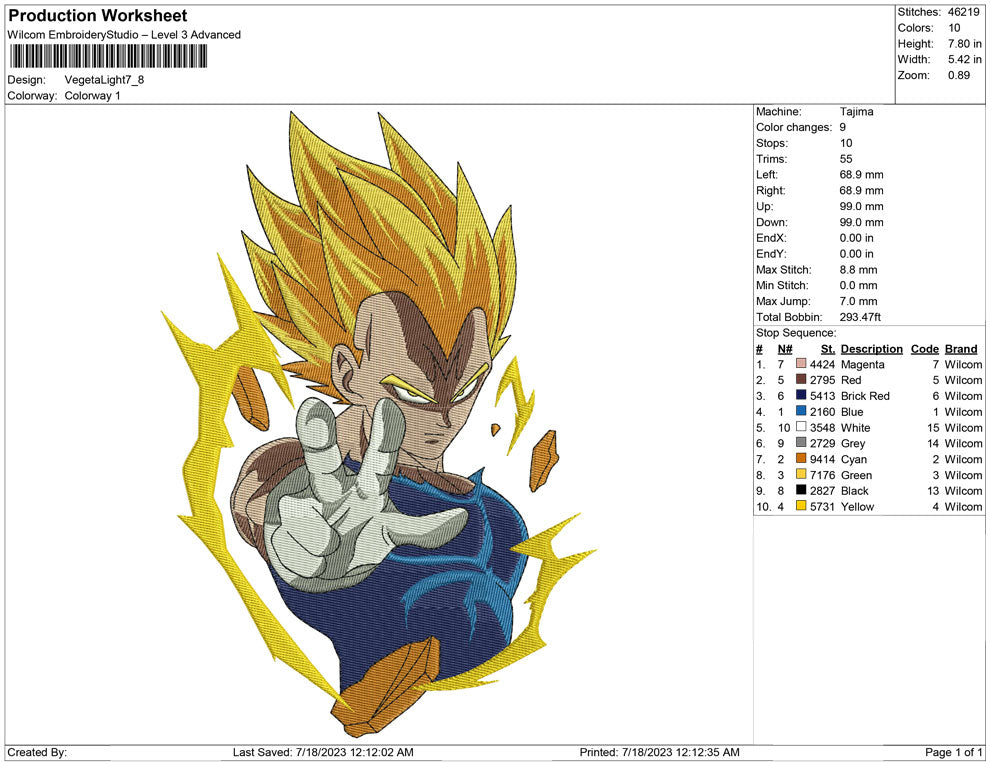Click the St. column header

[826, 348]
